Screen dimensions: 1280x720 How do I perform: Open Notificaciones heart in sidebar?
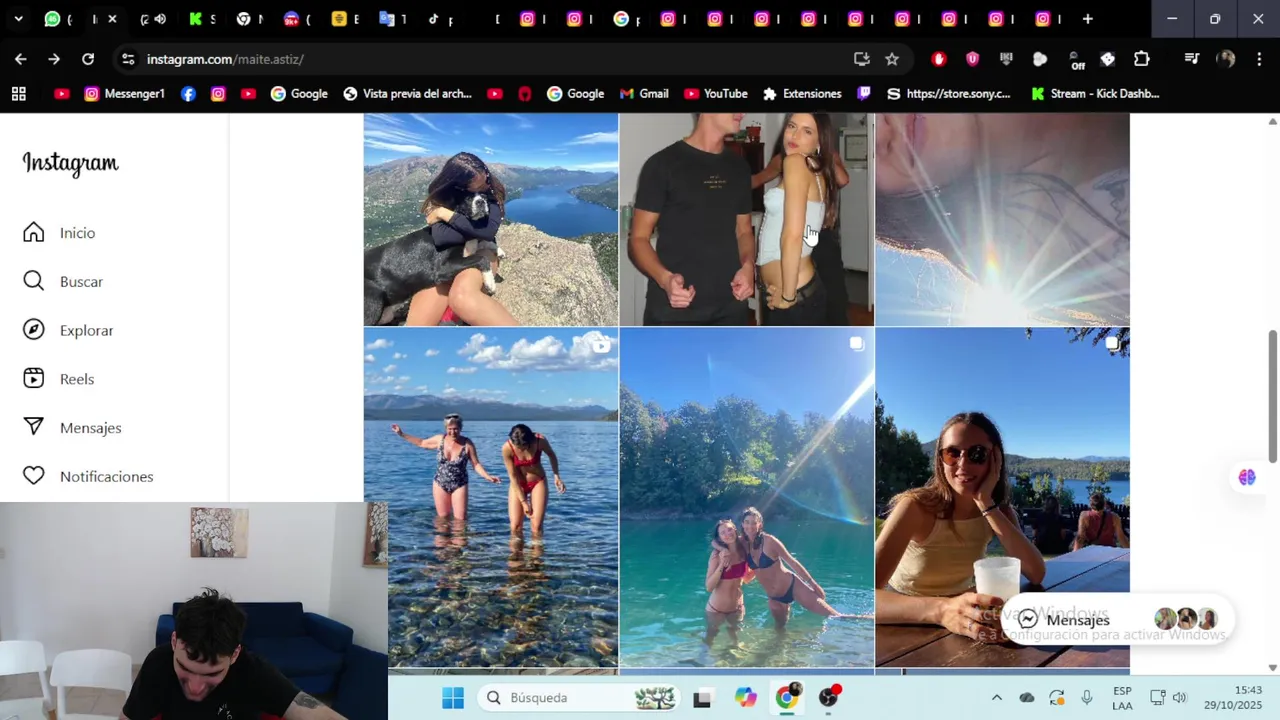pyautogui.click(x=88, y=477)
